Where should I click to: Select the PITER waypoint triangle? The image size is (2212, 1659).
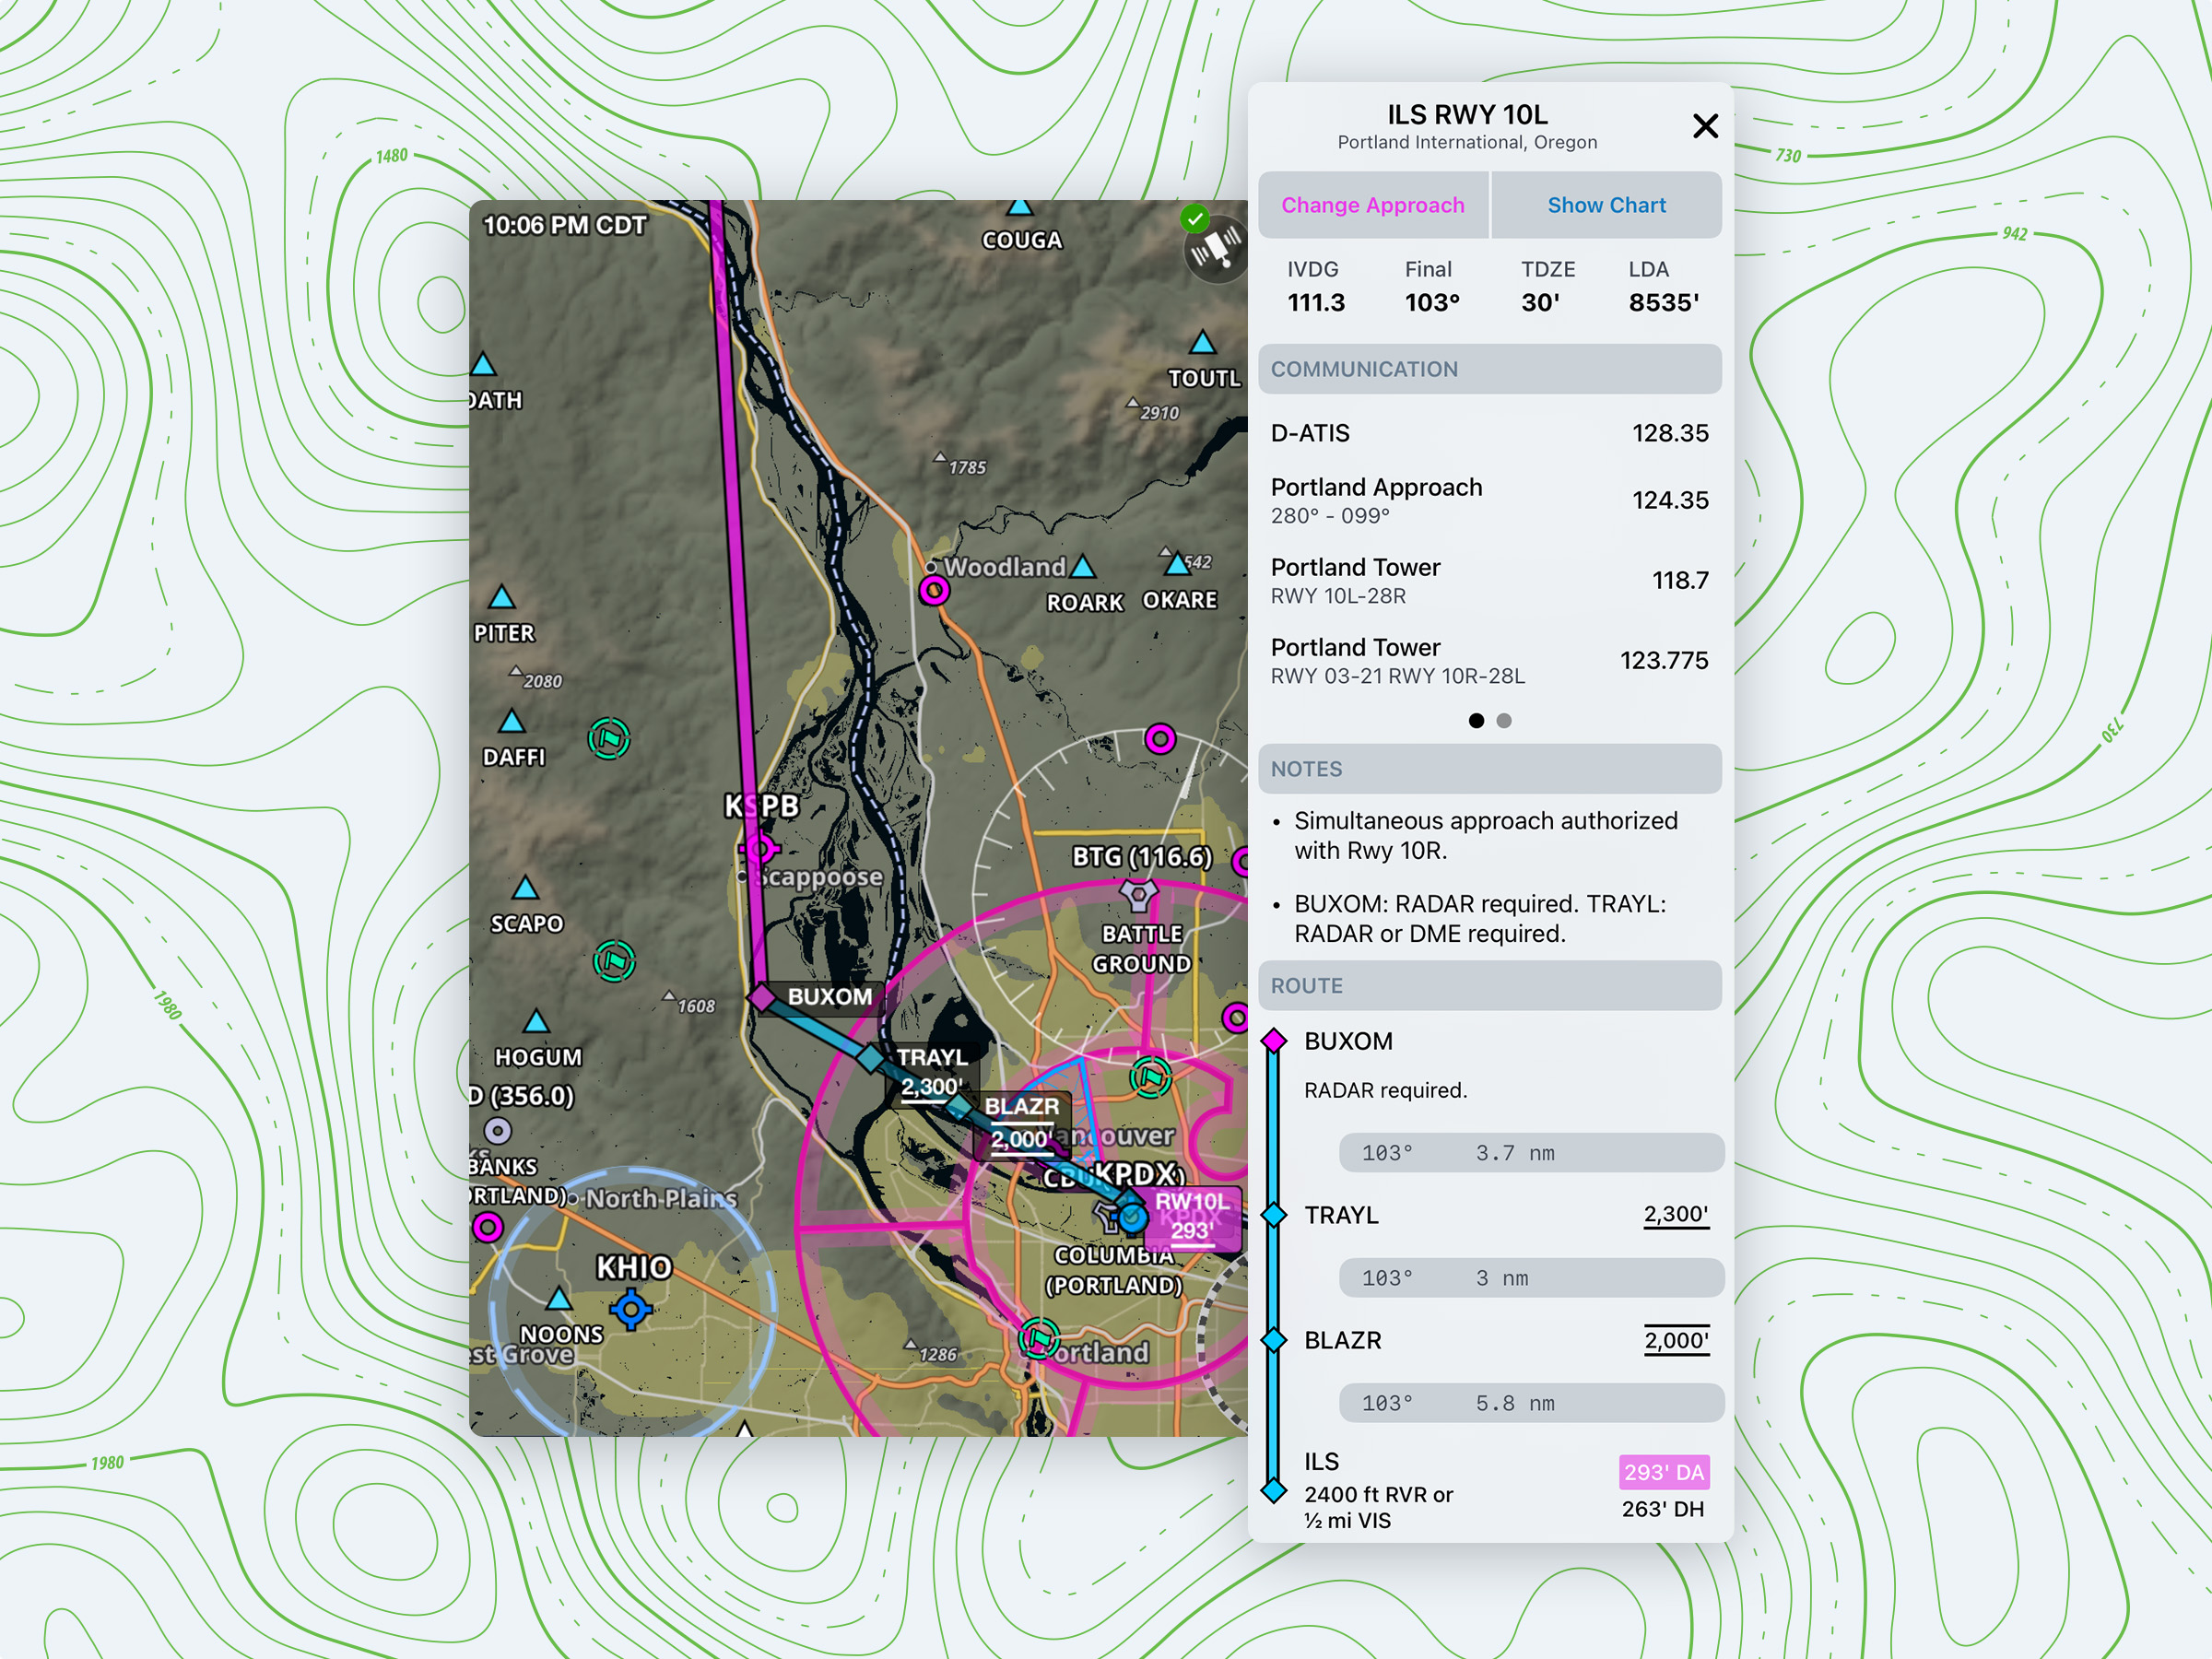tap(501, 598)
